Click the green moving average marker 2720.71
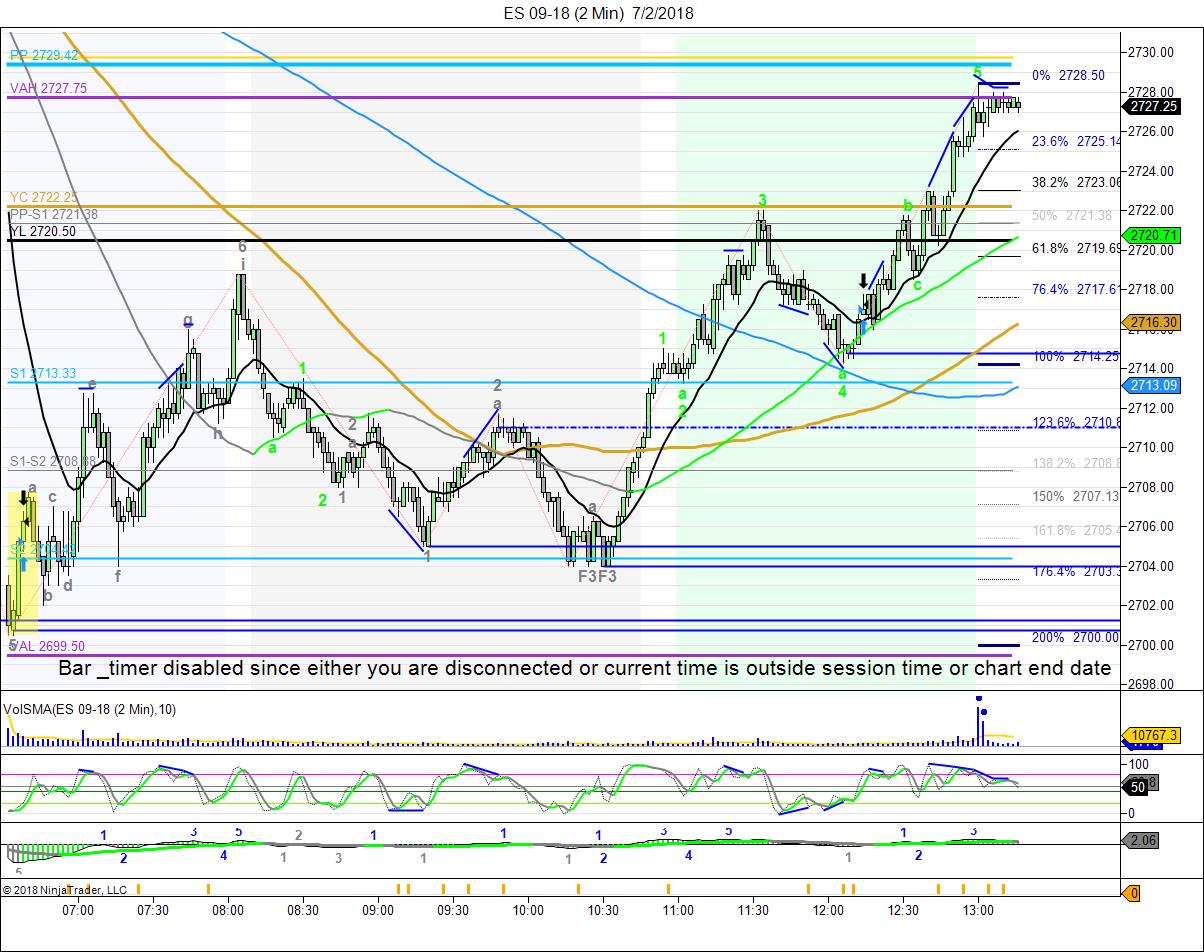Image resolution: width=1204 pixels, height=952 pixels. click(1151, 236)
